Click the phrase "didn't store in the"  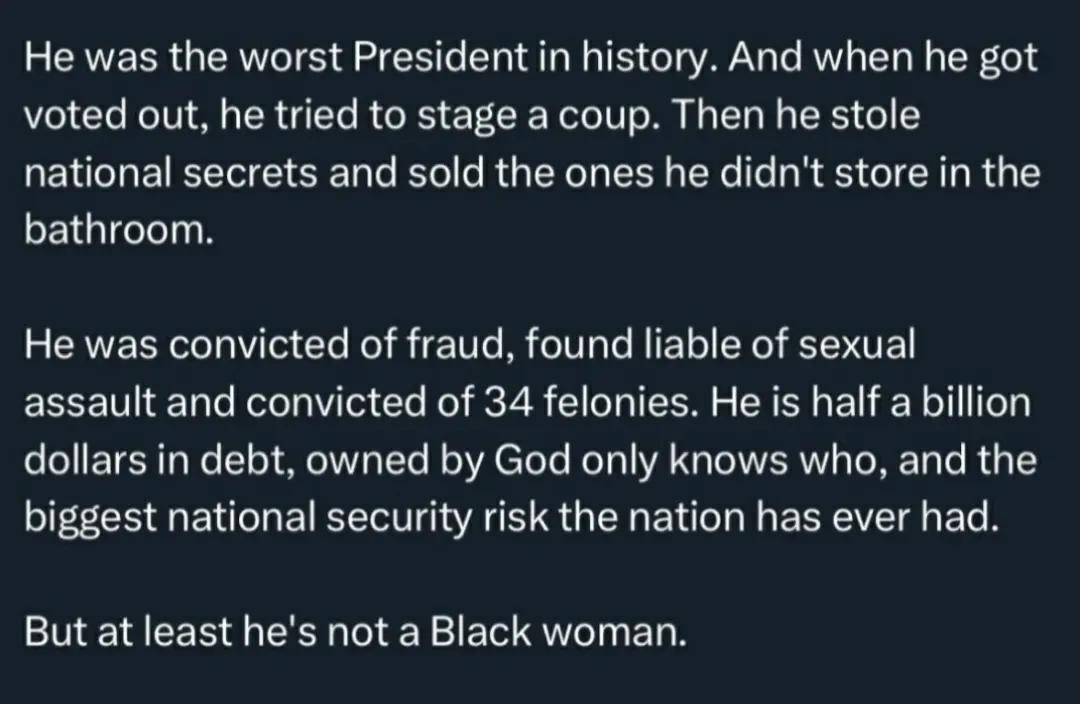tap(880, 173)
